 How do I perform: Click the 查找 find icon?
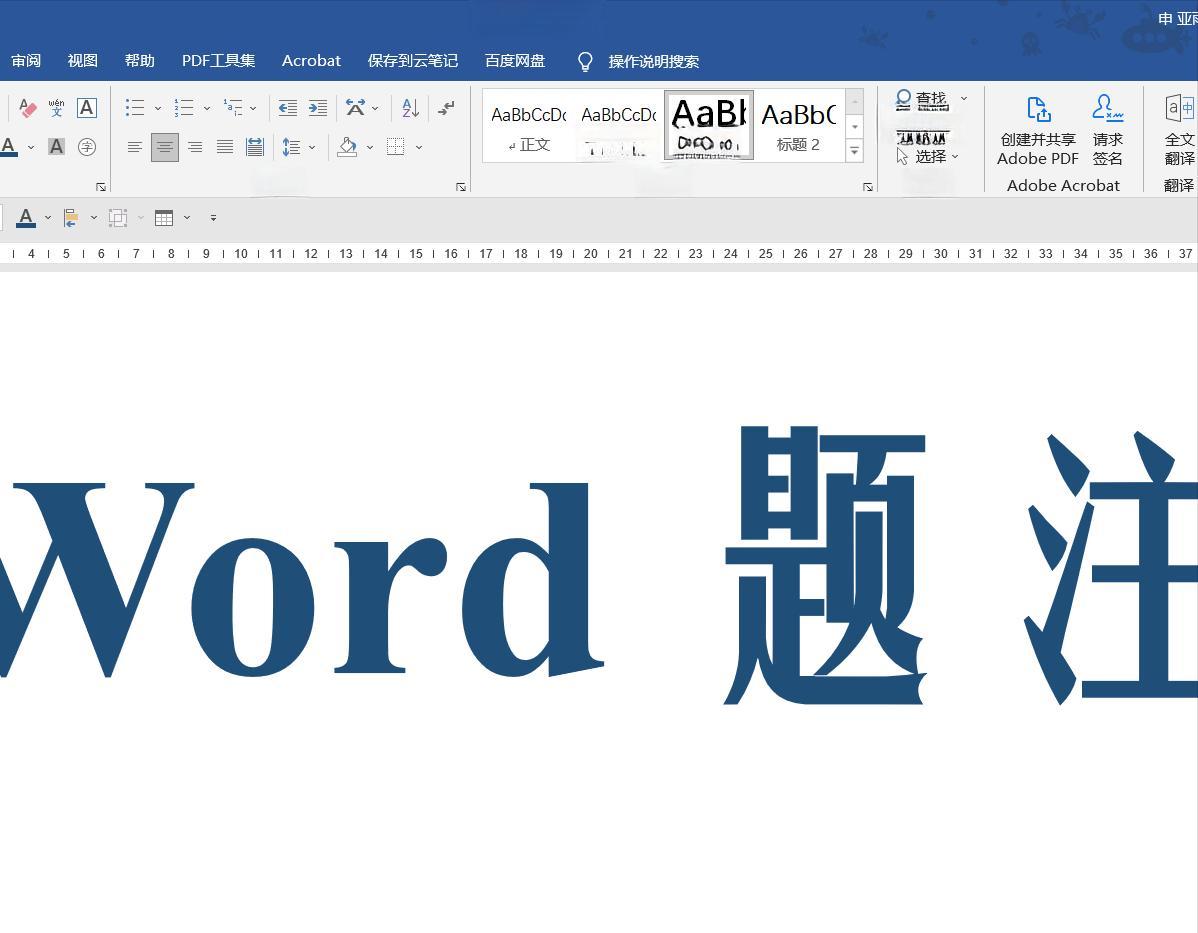[903, 99]
